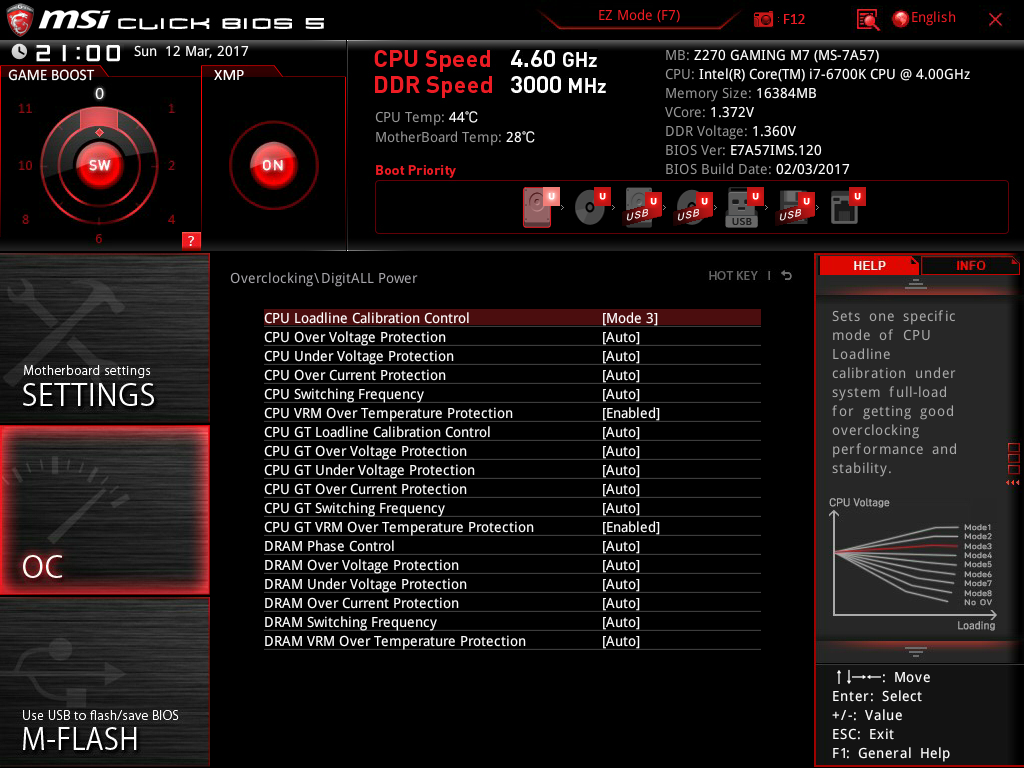Image resolution: width=1024 pixels, height=768 pixels.
Task: Click the time display 21:00
Action: (x=78, y=52)
